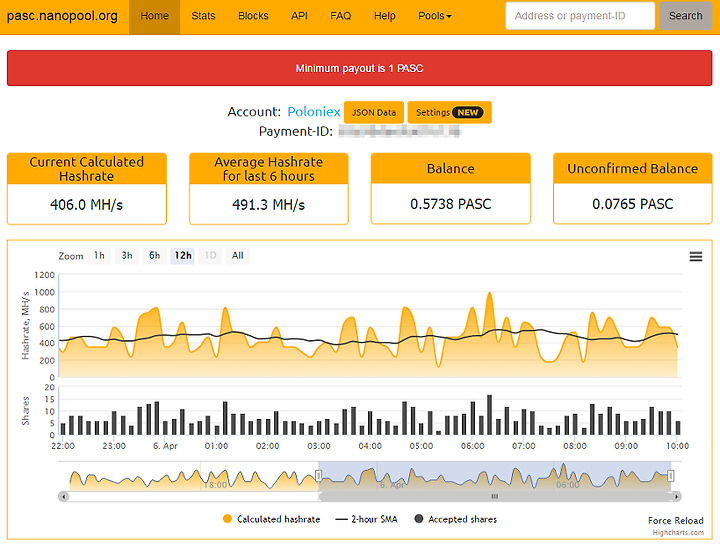Viewport: 720px width, 547px height.
Task: Click the navigator scrollbar left arrow
Action: (64, 496)
